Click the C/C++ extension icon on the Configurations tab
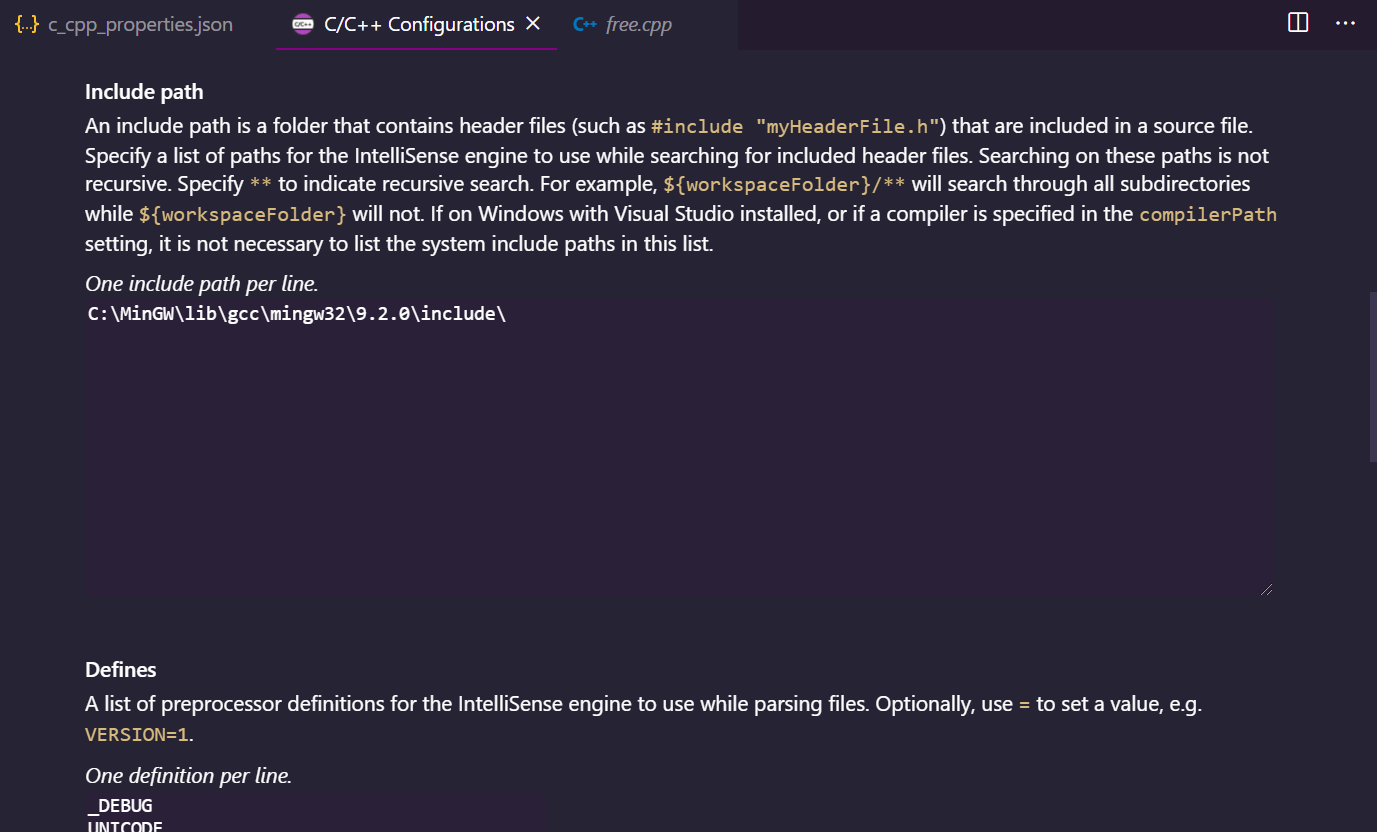This screenshot has width=1377, height=832. point(302,23)
